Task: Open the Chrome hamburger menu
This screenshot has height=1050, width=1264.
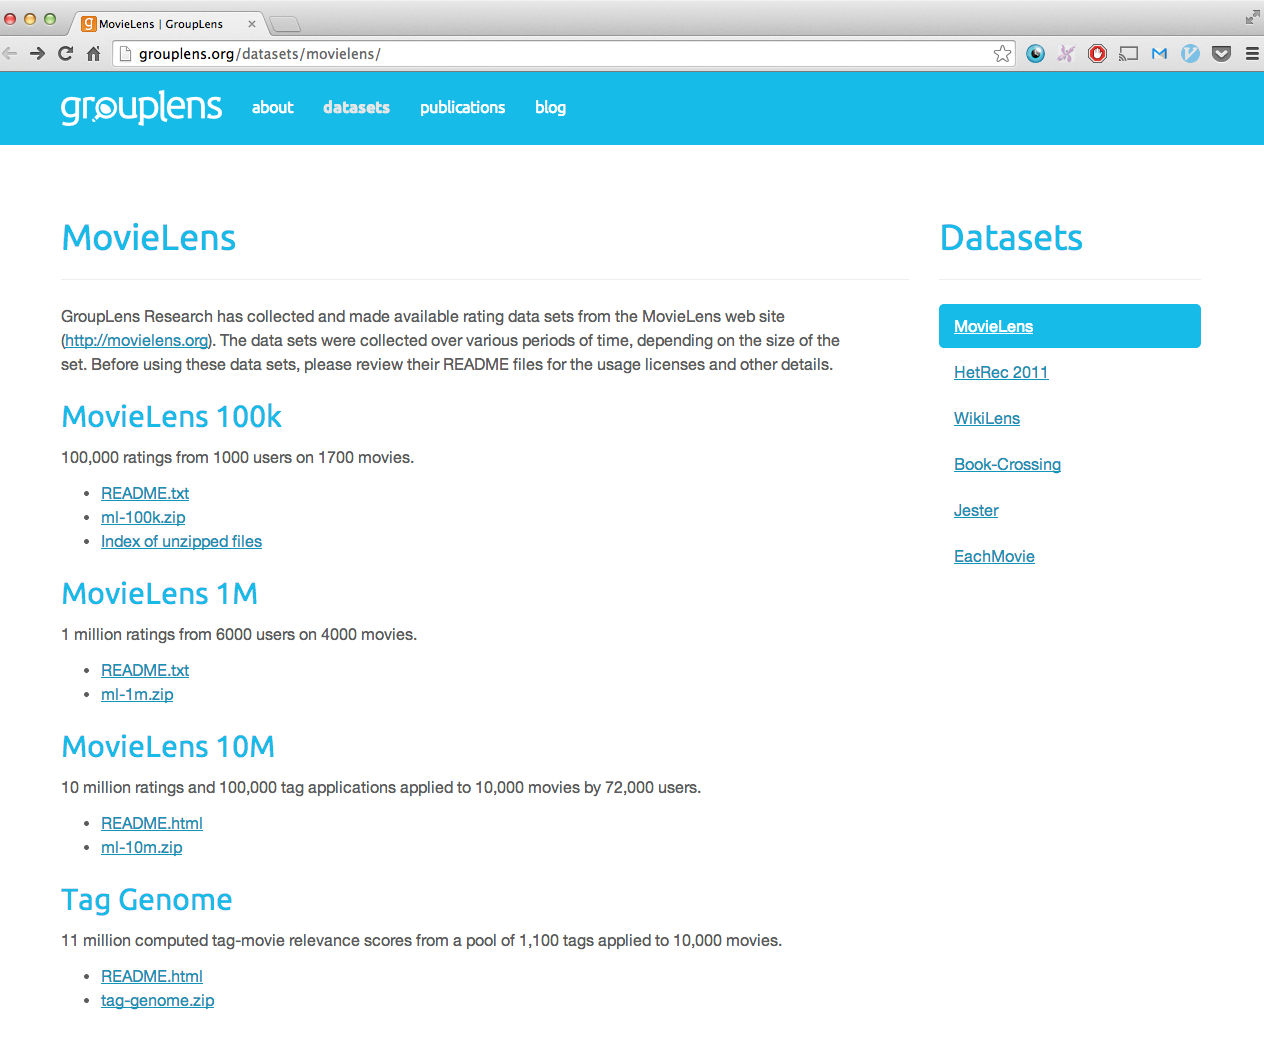Action: pyautogui.click(x=1252, y=54)
